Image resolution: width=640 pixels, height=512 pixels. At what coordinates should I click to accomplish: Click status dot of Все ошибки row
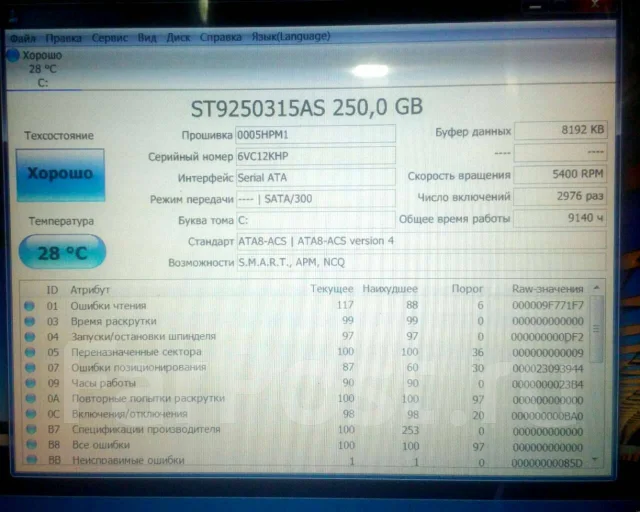point(31,445)
